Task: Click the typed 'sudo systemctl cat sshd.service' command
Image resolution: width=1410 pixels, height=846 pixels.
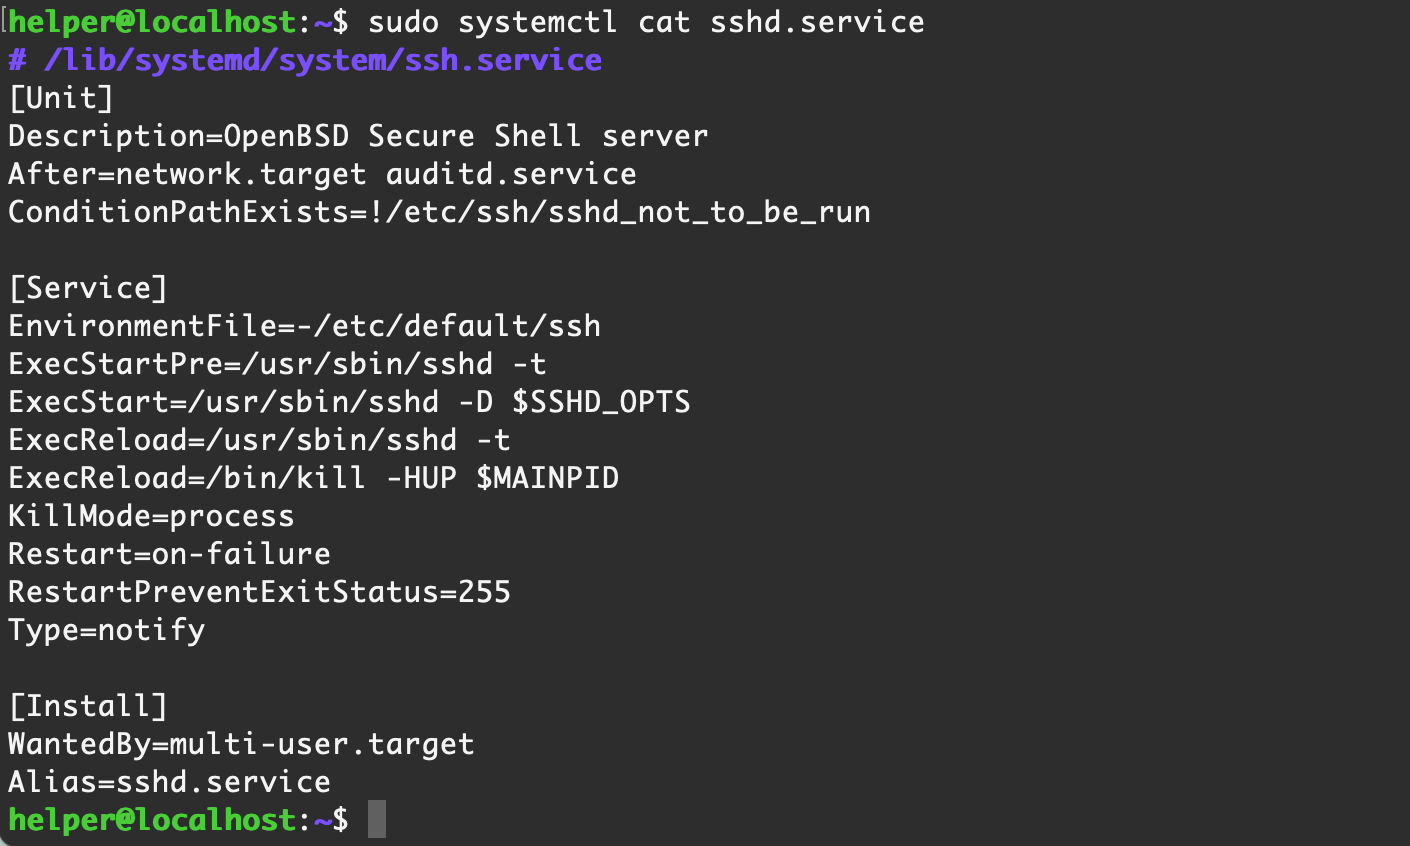Action: click(x=646, y=22)
